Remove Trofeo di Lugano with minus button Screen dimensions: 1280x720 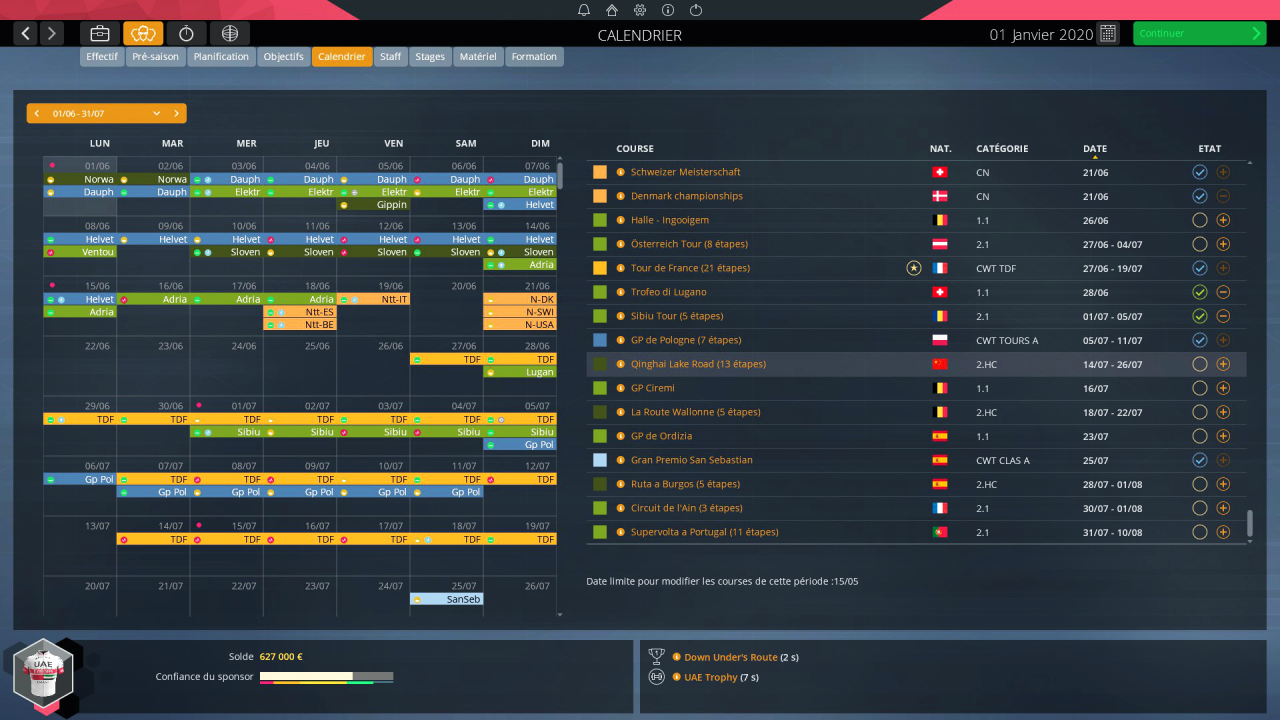pos(1223,292)
